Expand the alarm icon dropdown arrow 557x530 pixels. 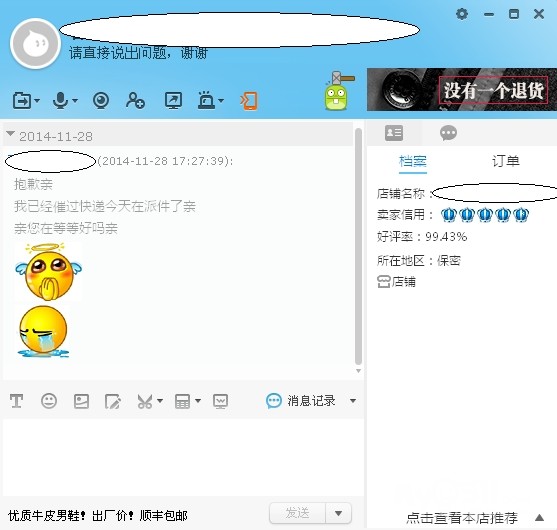click(221, 101)
